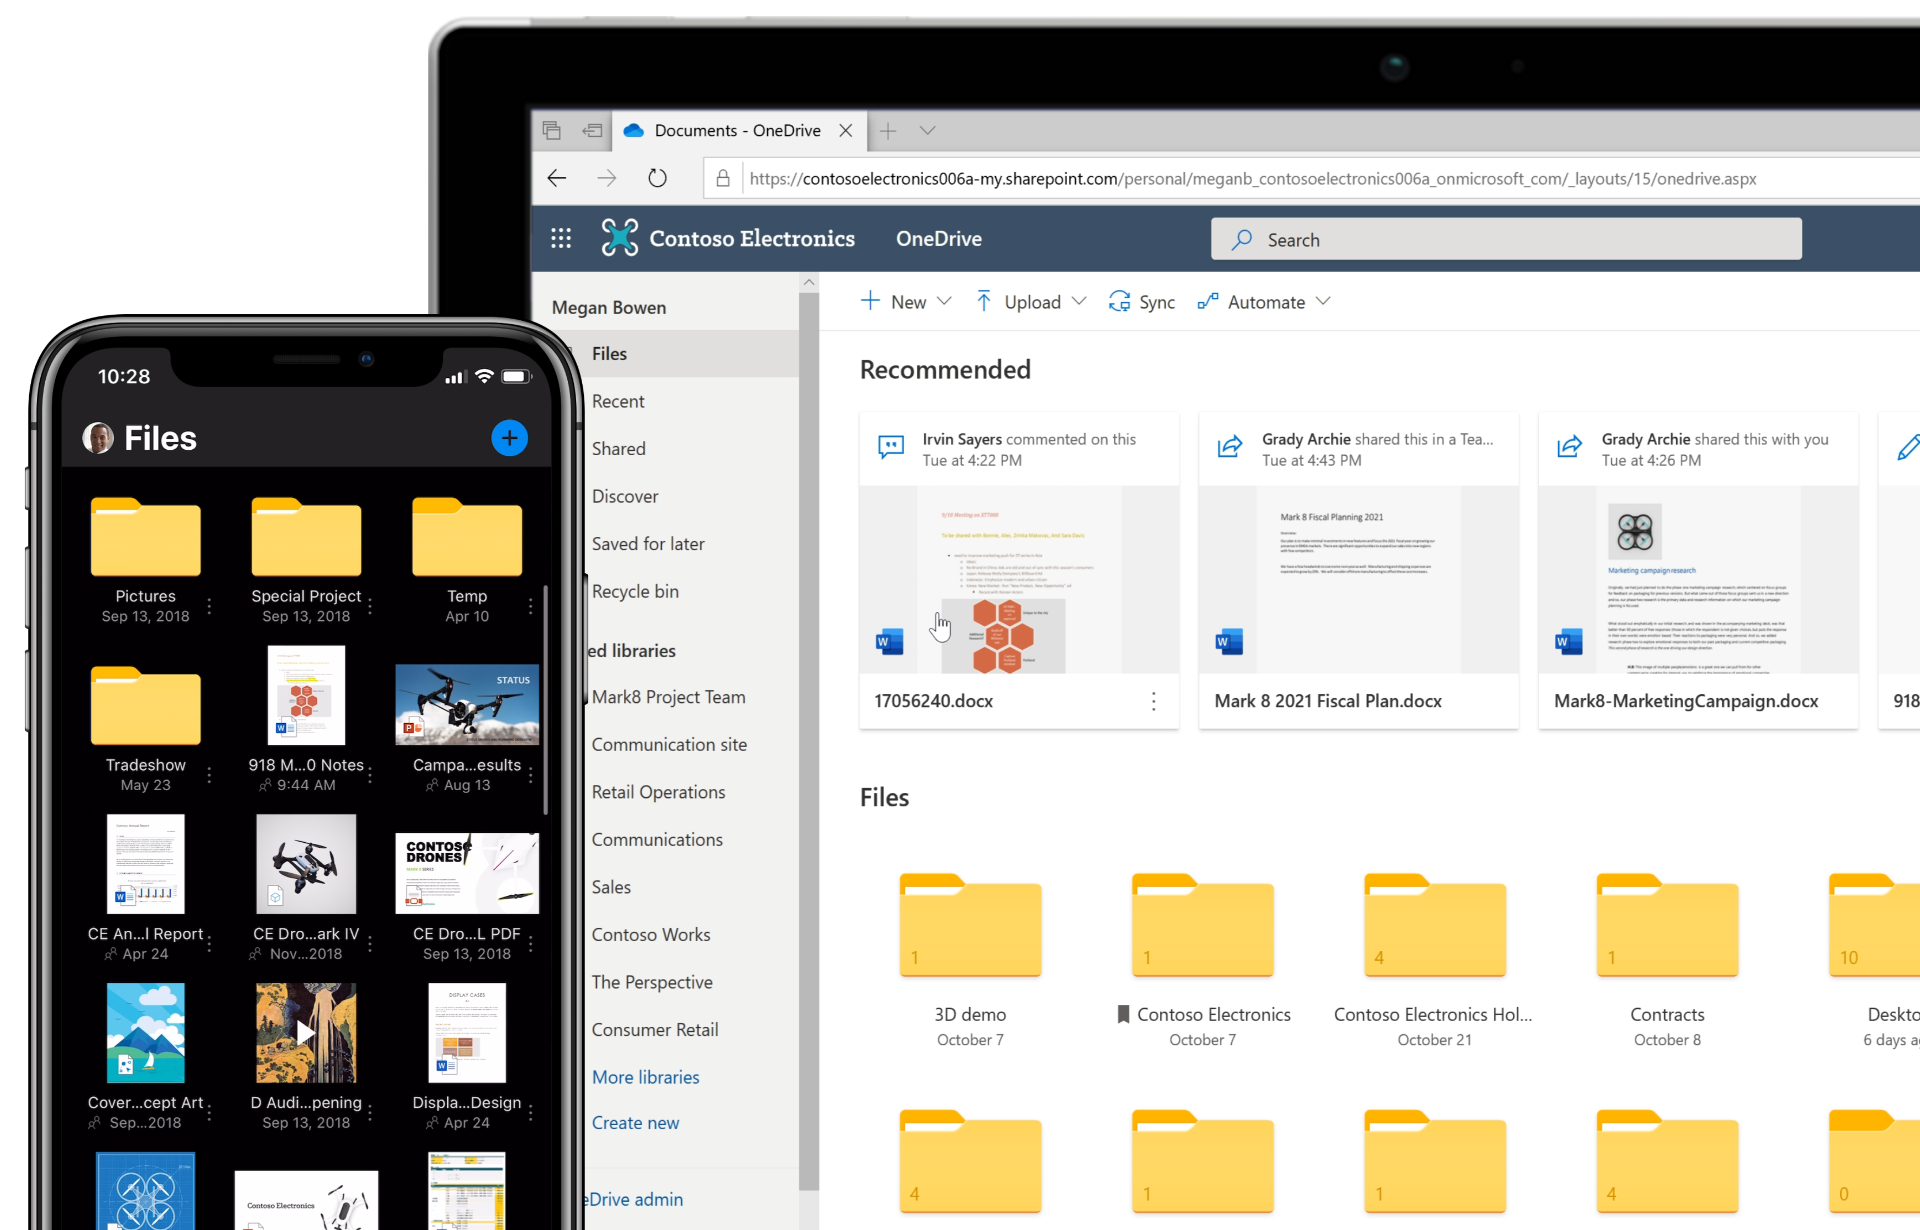
Task: Tap the profile avatar on phone
Action: point(98,438)
